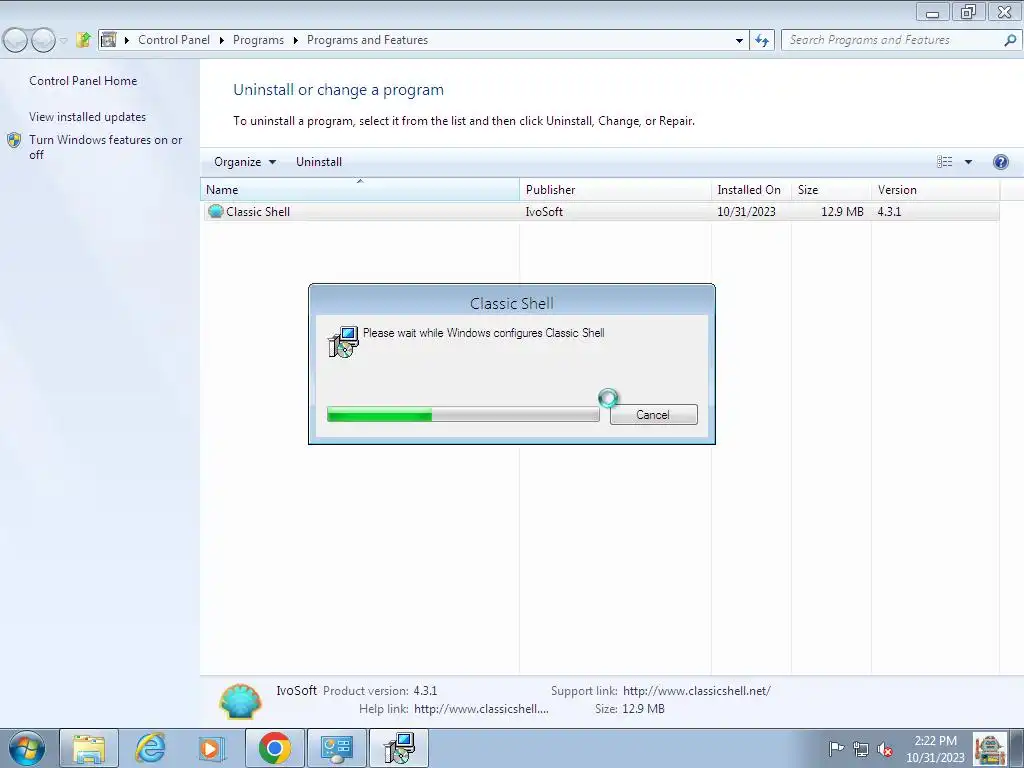
Task: Select the Classic Shell shell icon in the list
Action: [x=216, y=211]
